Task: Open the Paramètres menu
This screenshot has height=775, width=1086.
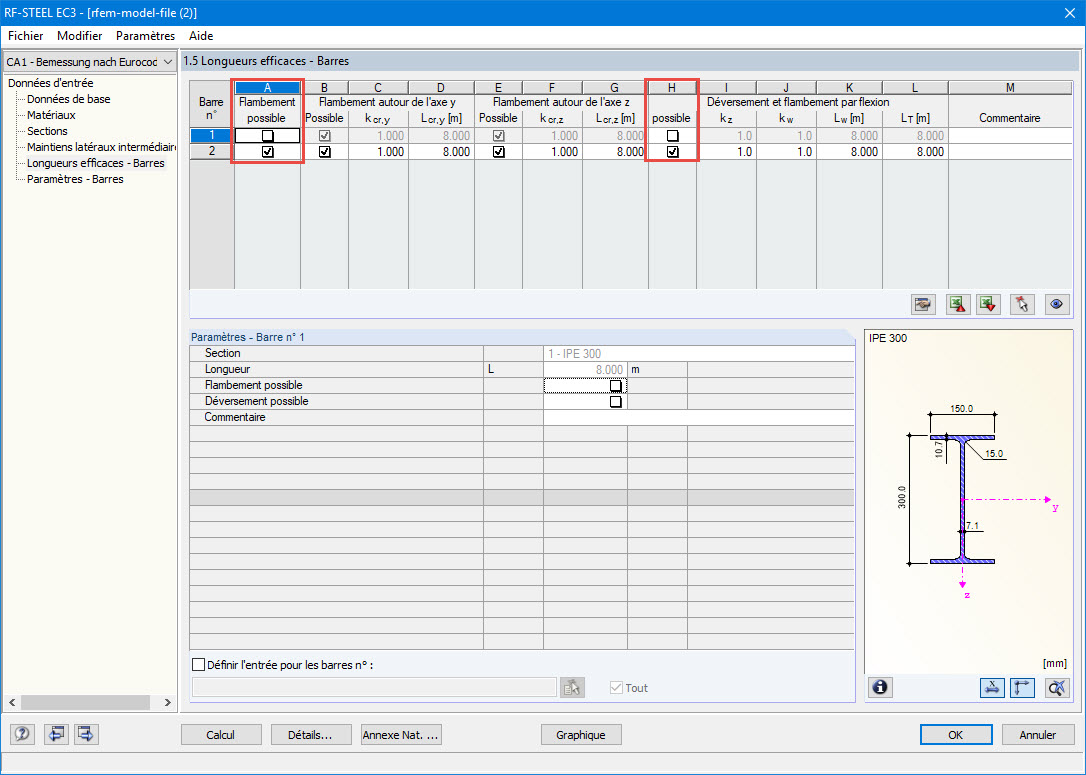Action: (x=145, y=36)
